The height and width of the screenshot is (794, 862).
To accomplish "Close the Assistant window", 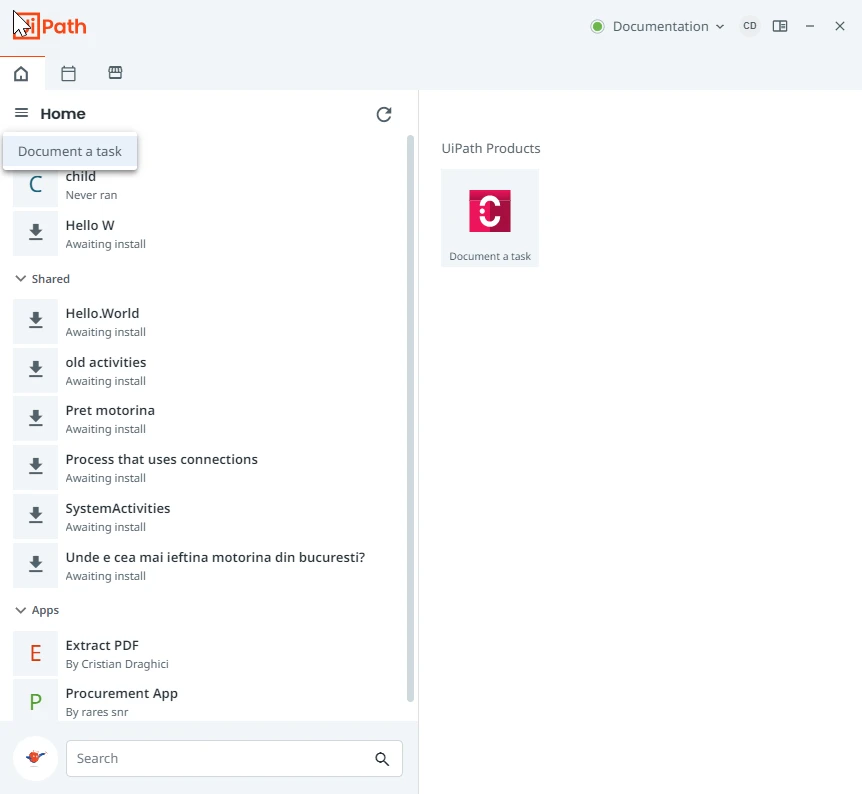I will click(x=839, y=26).
